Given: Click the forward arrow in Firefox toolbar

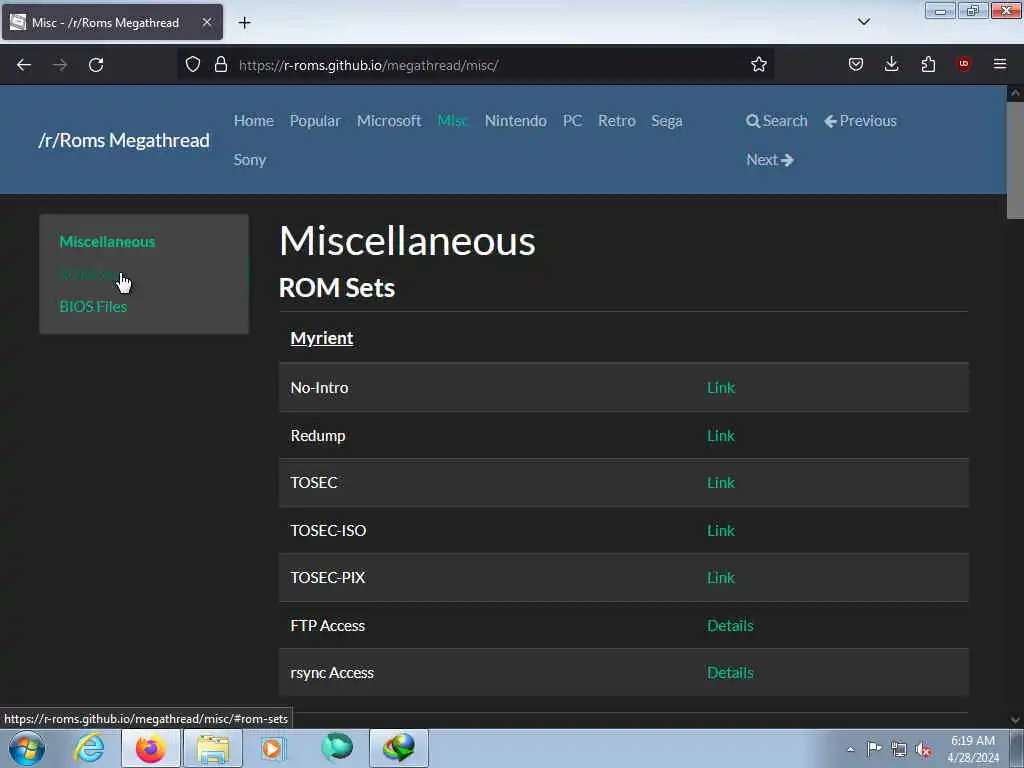Looking at the screenshot, I should pos(59,65).
